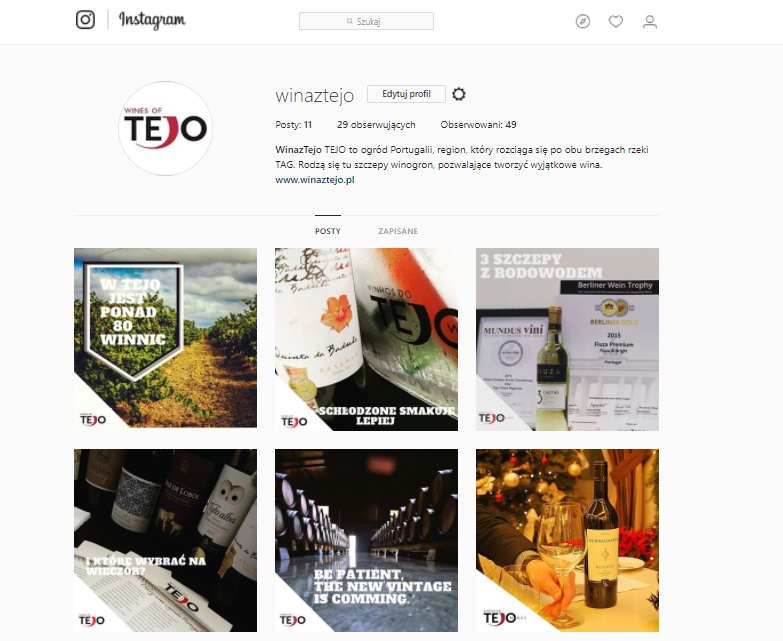Screen dimensions: 783x641
Task: Select the POSTY tab
Action: coord(328,231)
